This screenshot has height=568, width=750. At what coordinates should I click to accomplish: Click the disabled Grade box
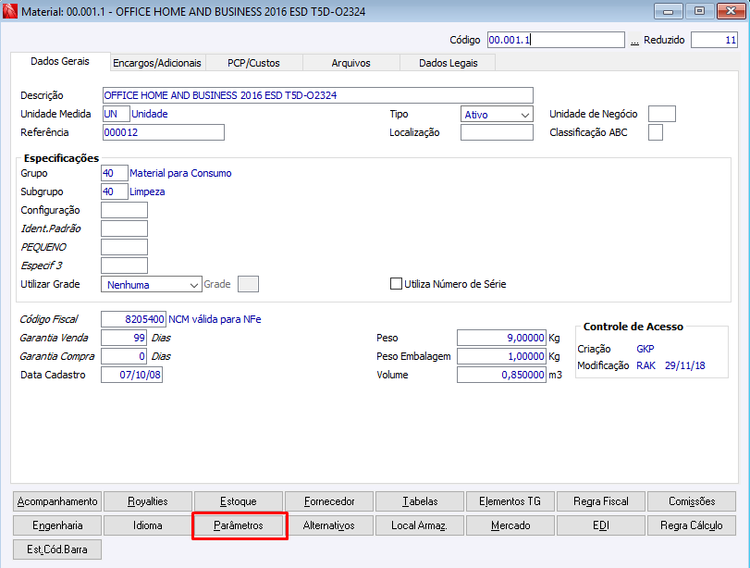[x=248, y=284]
